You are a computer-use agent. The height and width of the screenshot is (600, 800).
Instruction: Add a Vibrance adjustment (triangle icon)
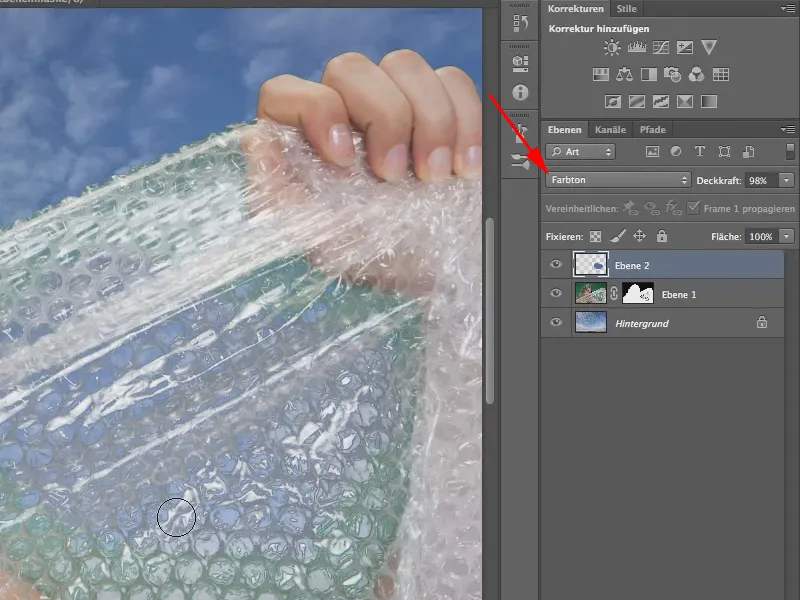click(709, 47)
